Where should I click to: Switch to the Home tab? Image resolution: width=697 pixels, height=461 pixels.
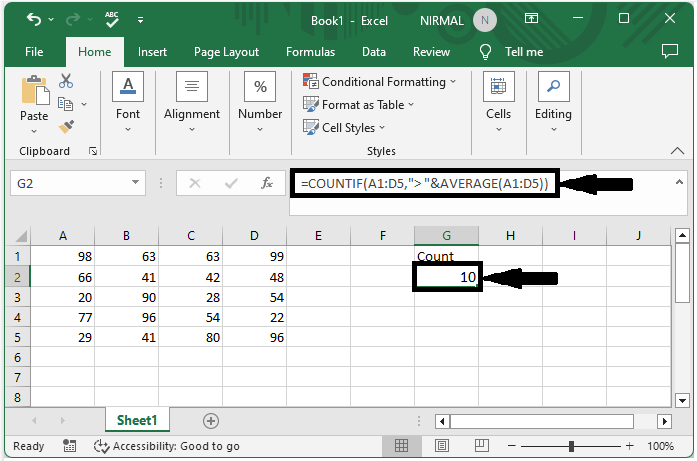tap(95, 52)
